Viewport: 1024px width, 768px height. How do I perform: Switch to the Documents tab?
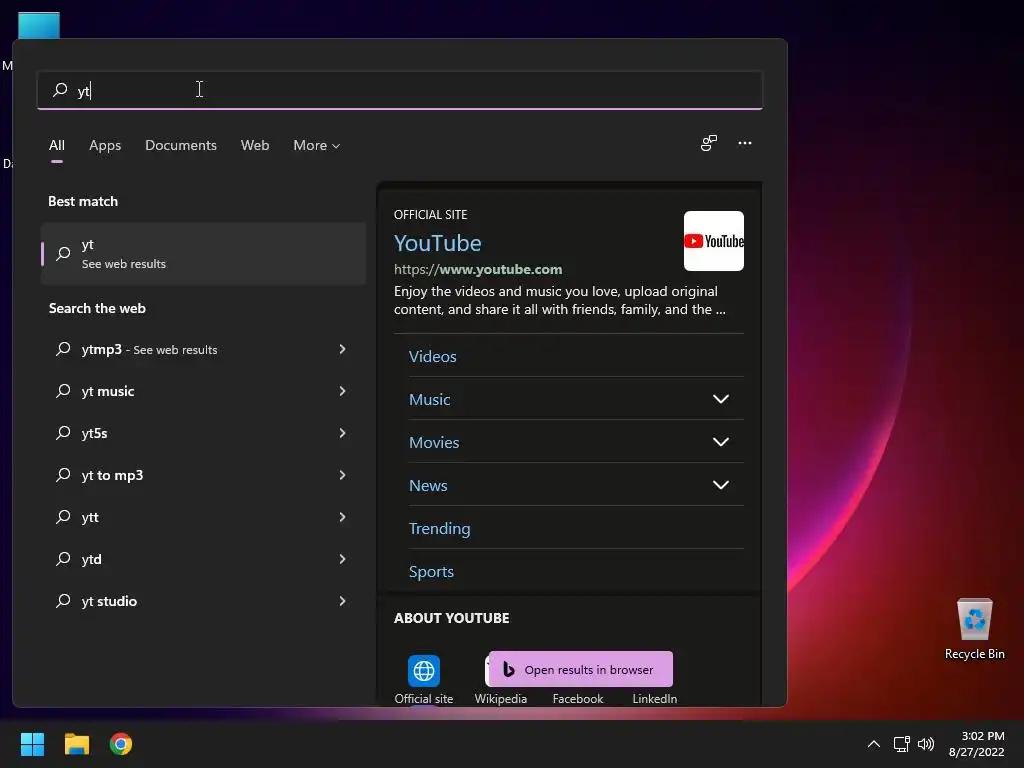click(x=181, y=145)
